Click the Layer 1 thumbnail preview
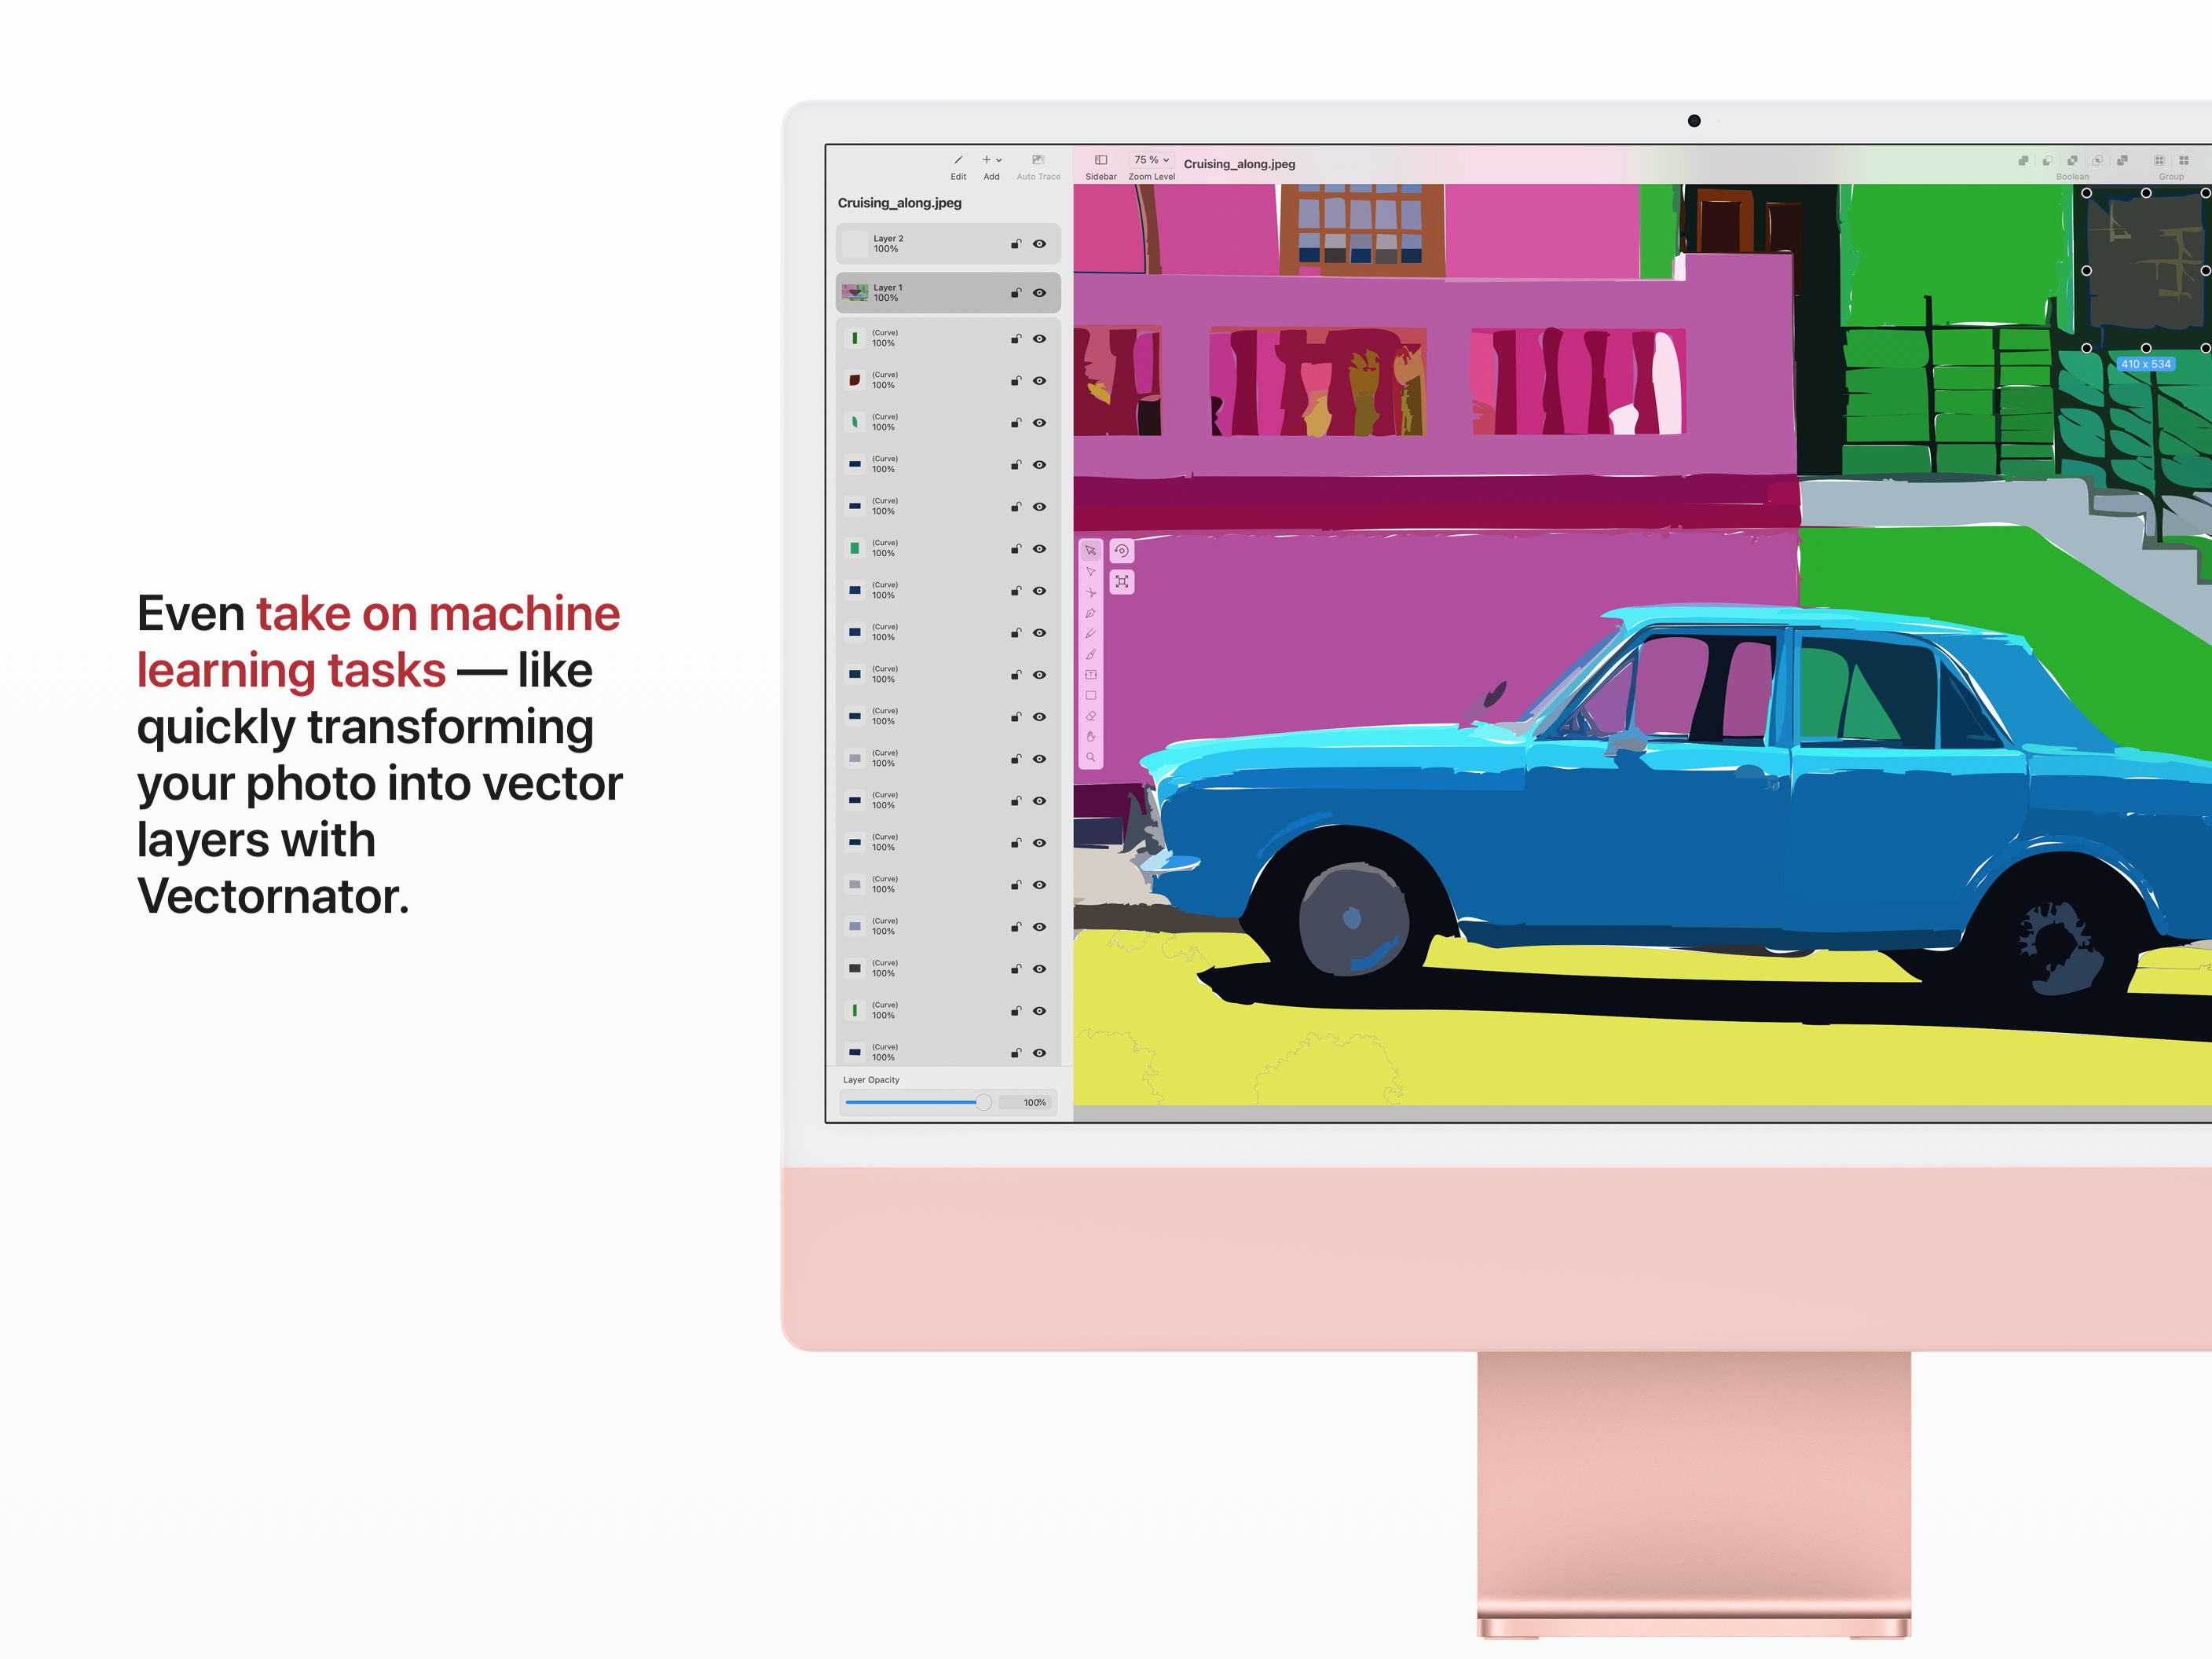The image size is (2212, 1659). tap(855, 293)
